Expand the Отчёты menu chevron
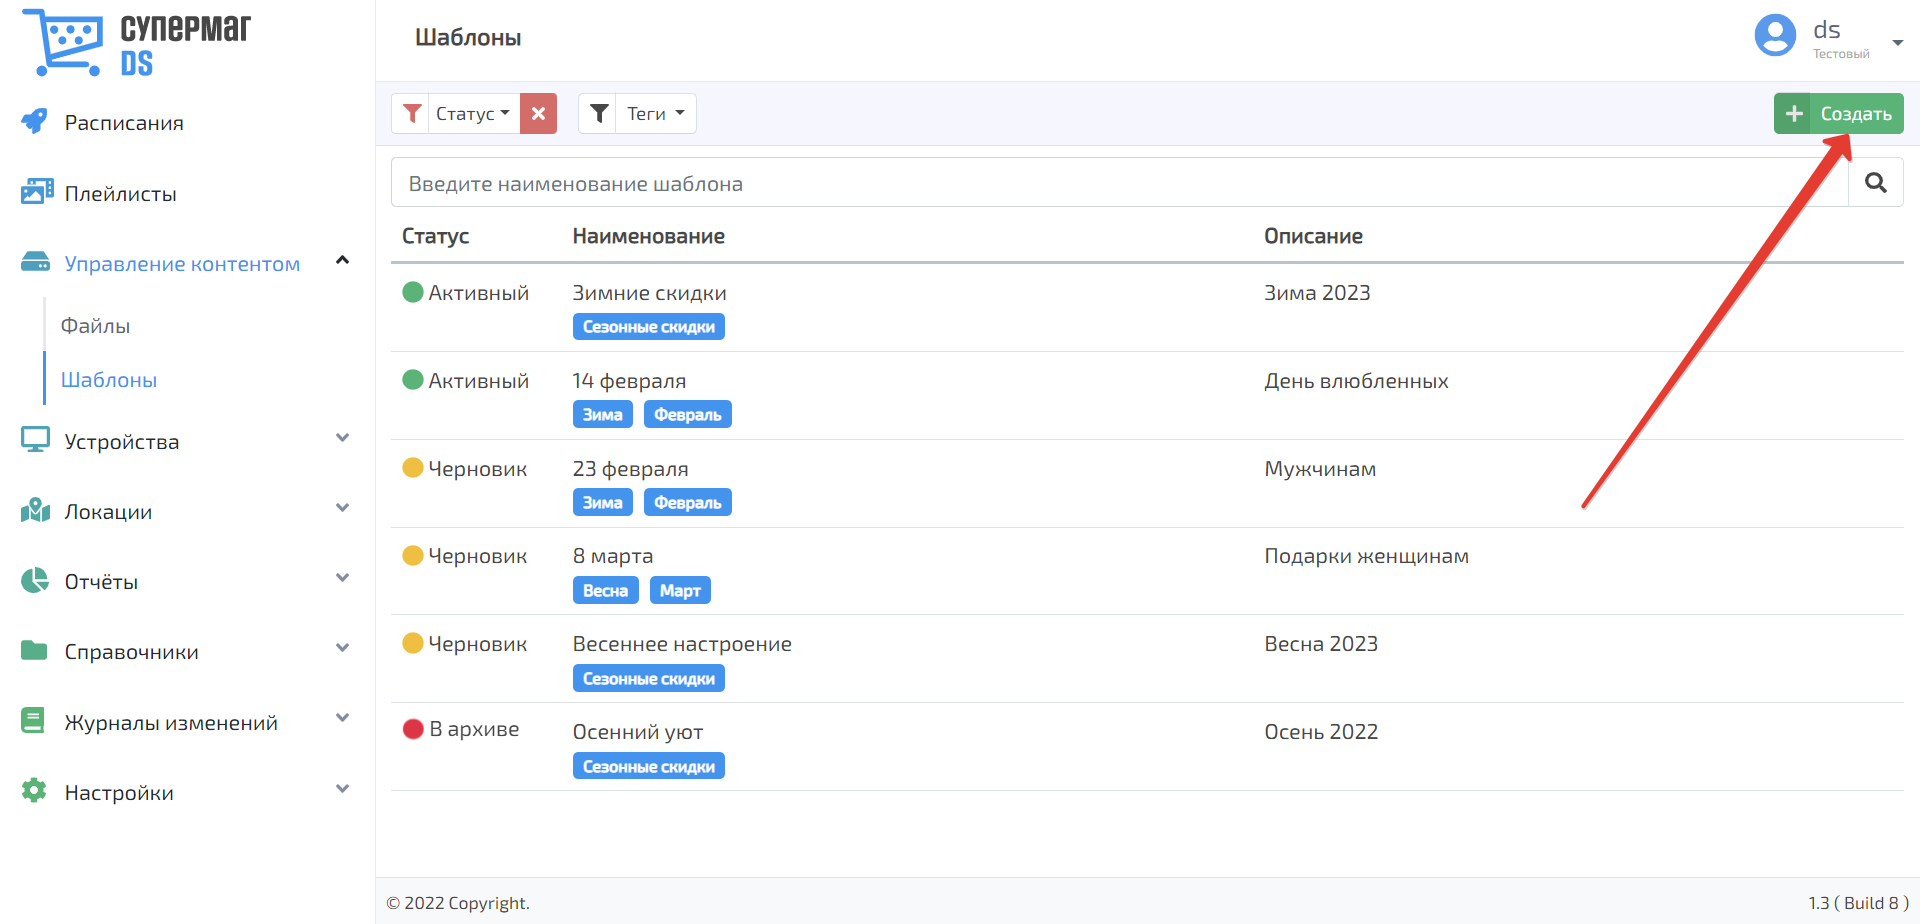This screenshot has width=1920, height=924. point(342,578)
